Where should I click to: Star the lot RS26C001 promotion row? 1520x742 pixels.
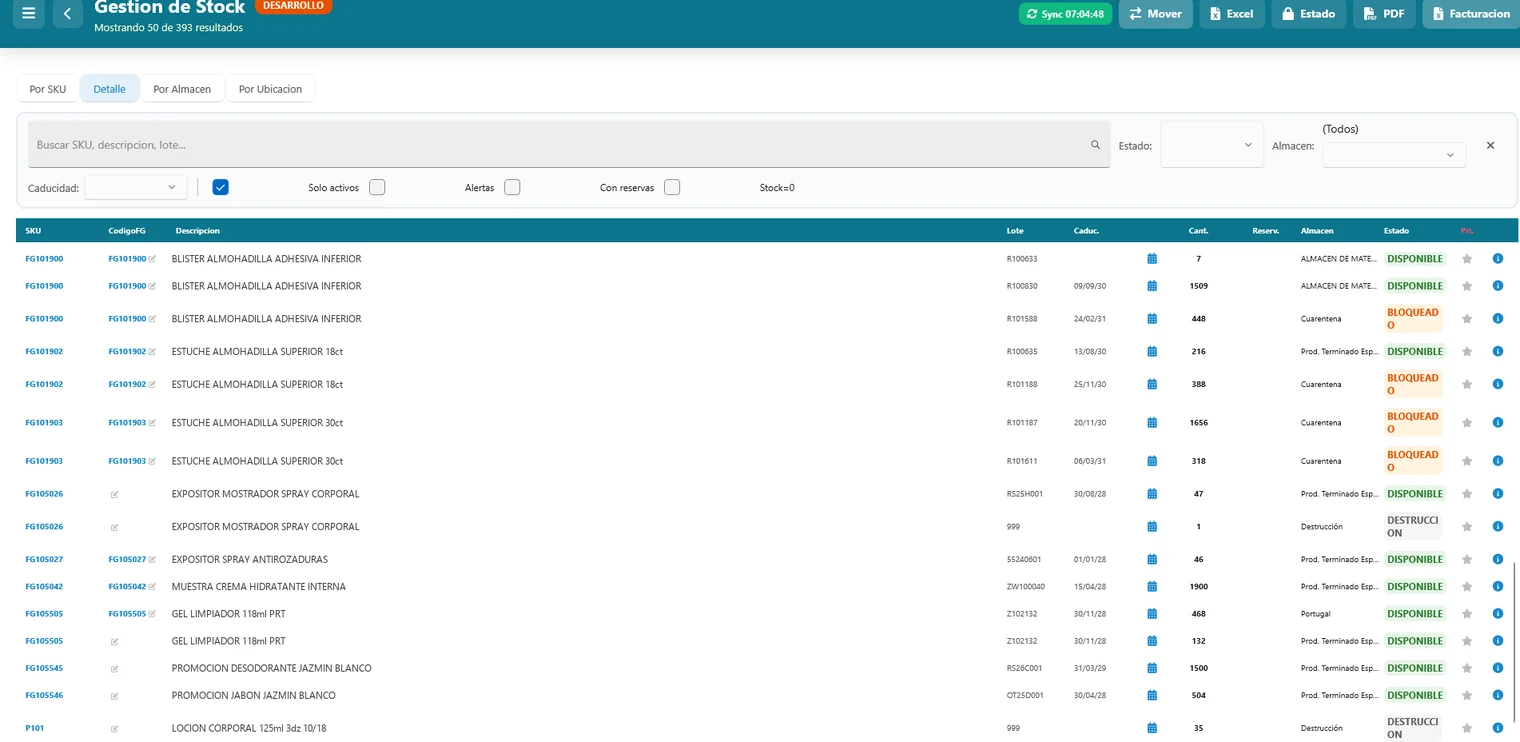point(1467,668)
